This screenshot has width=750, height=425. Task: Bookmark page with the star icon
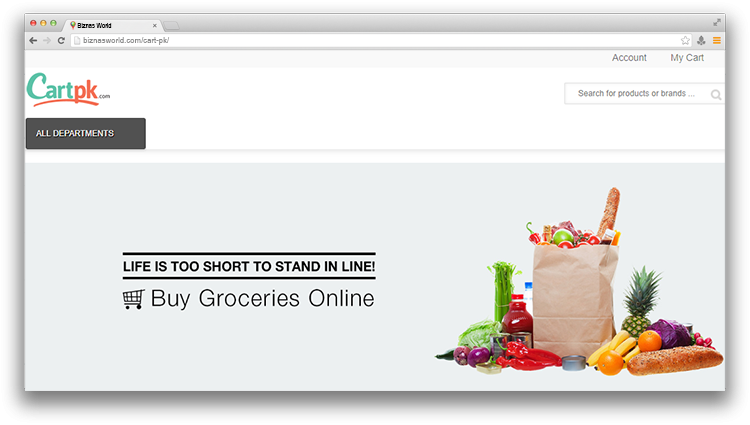tap(685, 41)
